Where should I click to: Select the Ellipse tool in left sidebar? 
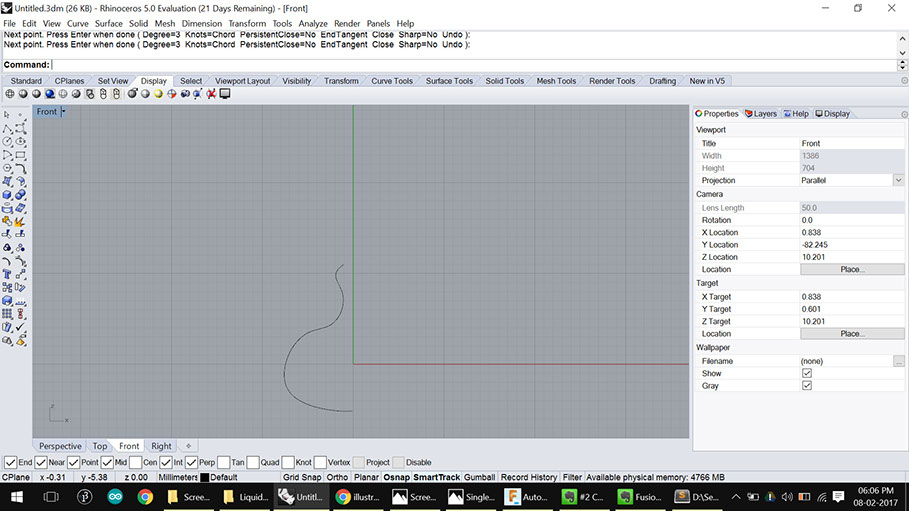[x=20, y=142]
